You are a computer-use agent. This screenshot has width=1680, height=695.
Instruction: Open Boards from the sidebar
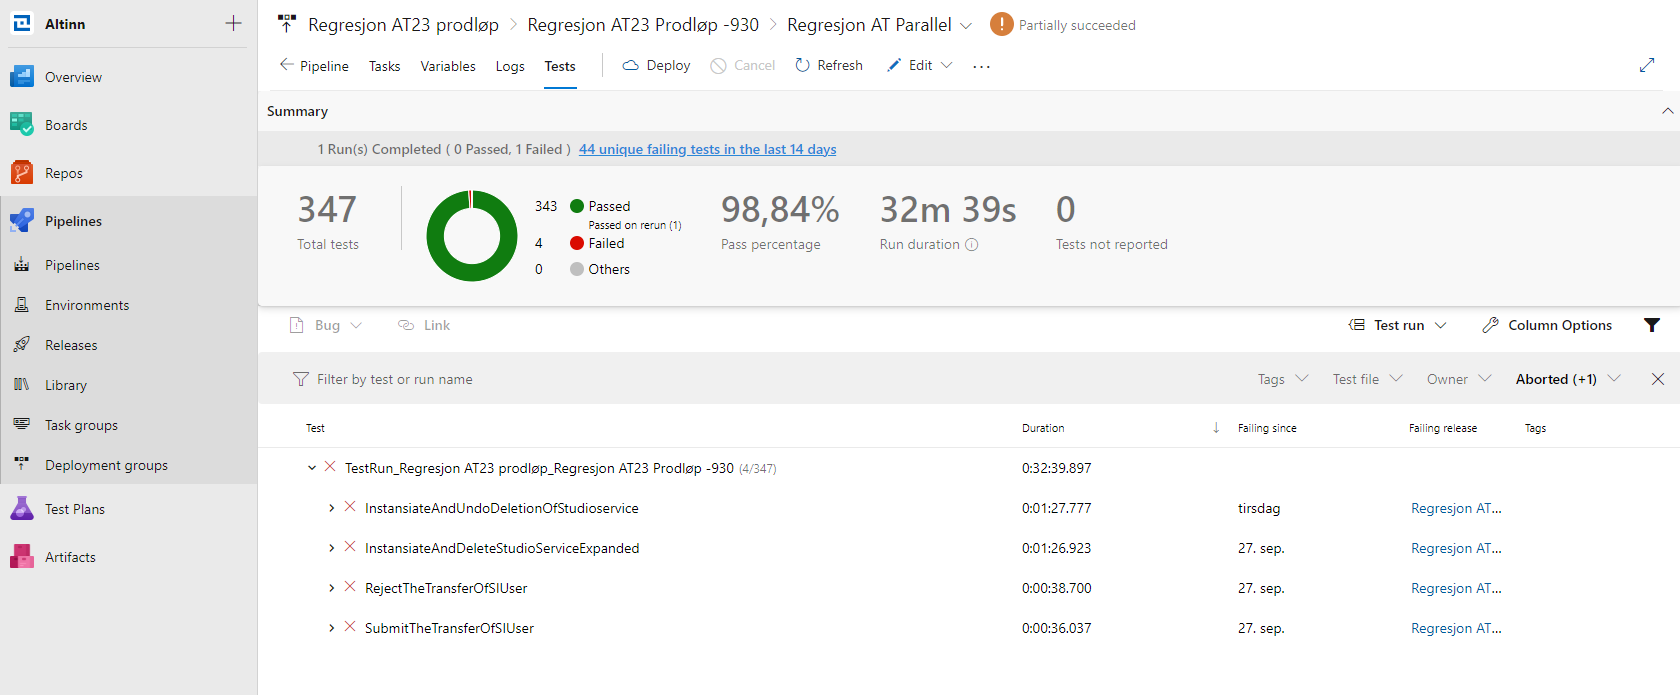pyautogui.click(x=66, y=125)
